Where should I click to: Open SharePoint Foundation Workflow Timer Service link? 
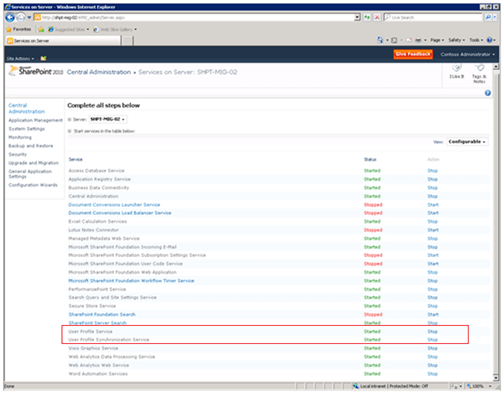[131, 281]
